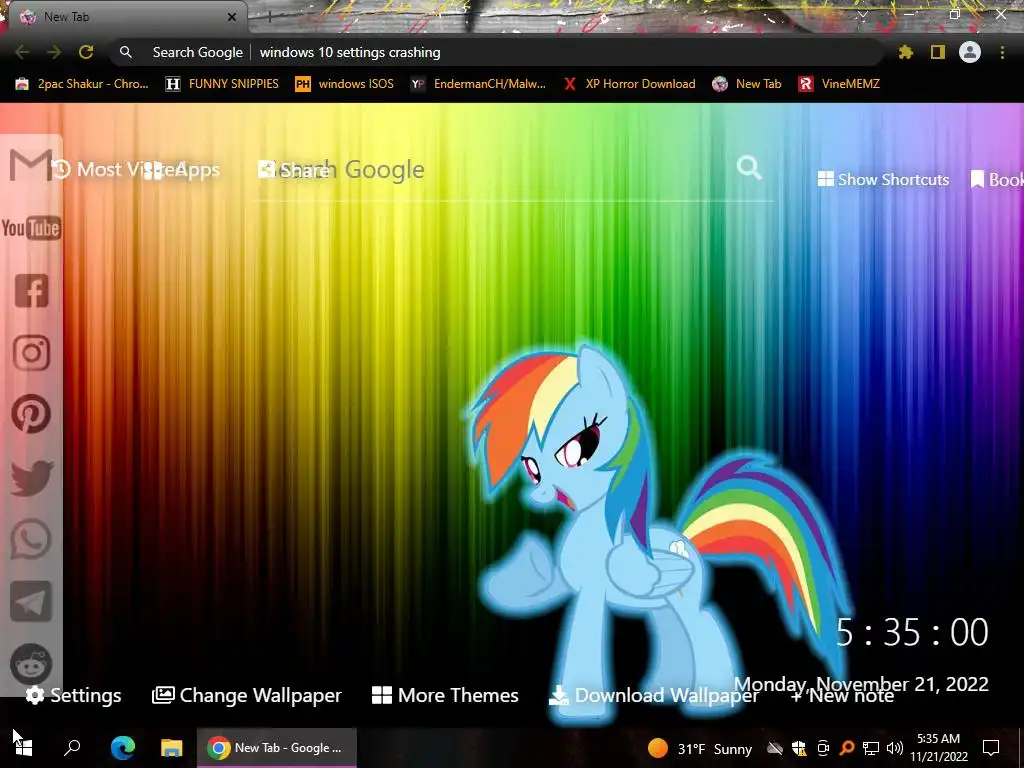1024x768 pixels.
Task: Open File Explorer from taskbar
Action: [x=172, y=748]
